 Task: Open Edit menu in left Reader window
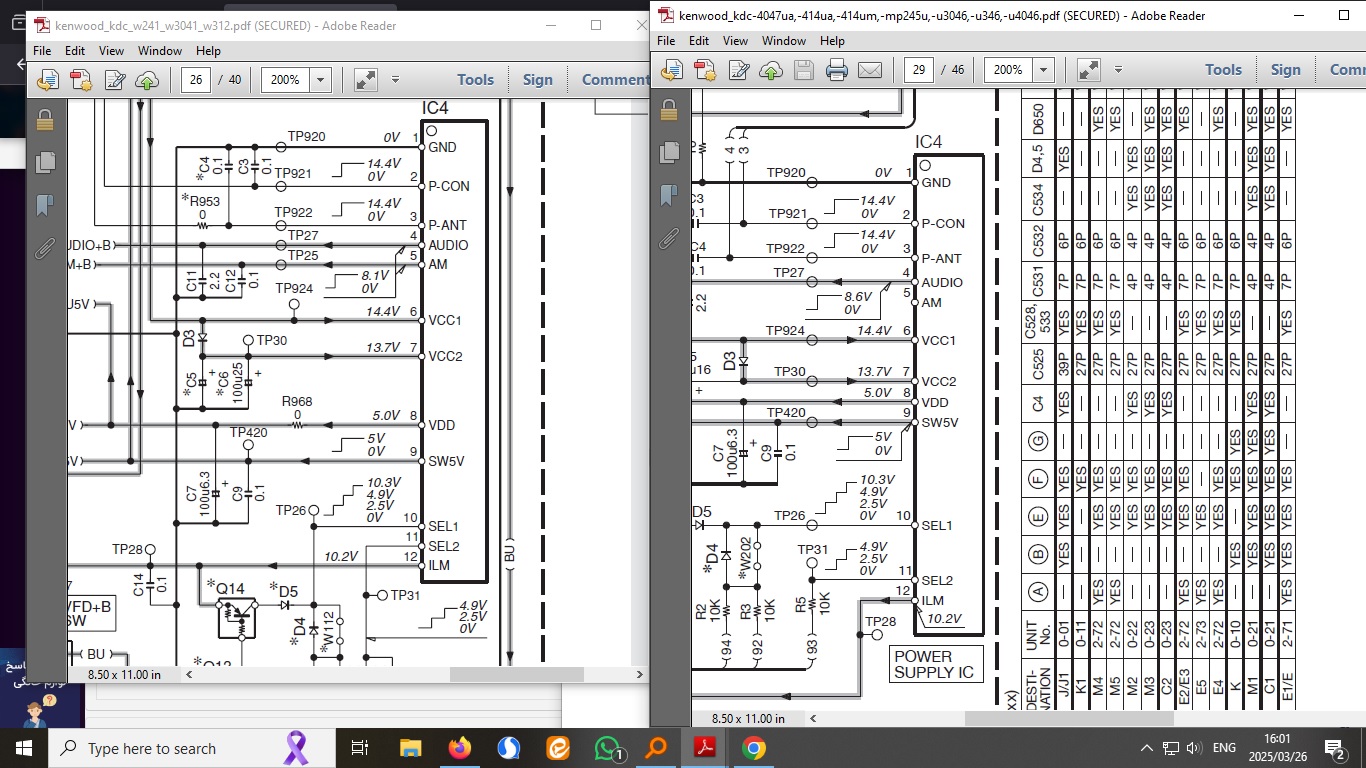coord(75,51)
